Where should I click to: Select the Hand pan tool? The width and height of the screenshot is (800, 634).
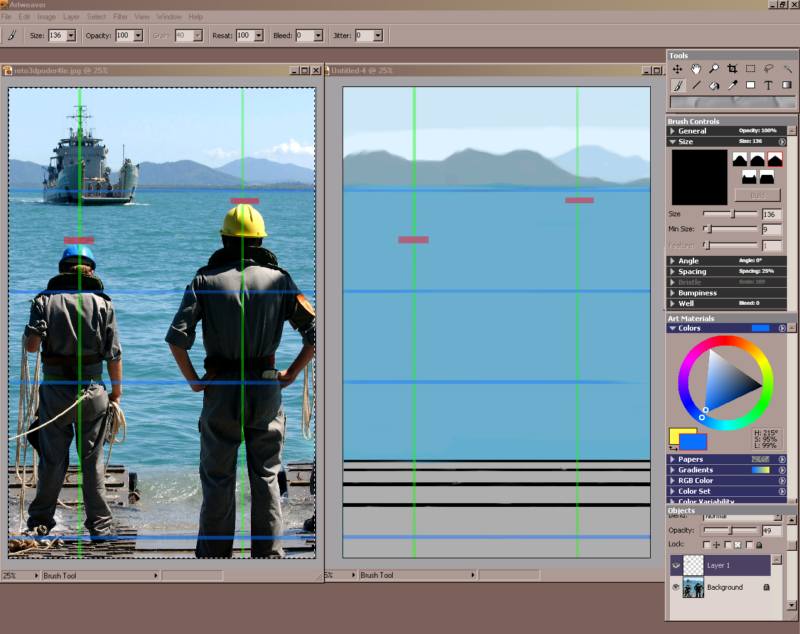tap(695, 69)
